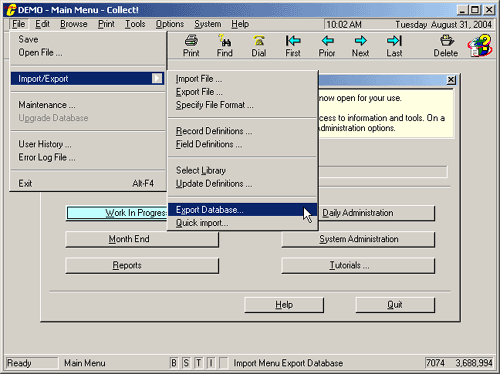Expand the Import/Export submenu arrow
The height and width of the screenshot is (374, 500).
pyautogui.click(x=157, y=78)
